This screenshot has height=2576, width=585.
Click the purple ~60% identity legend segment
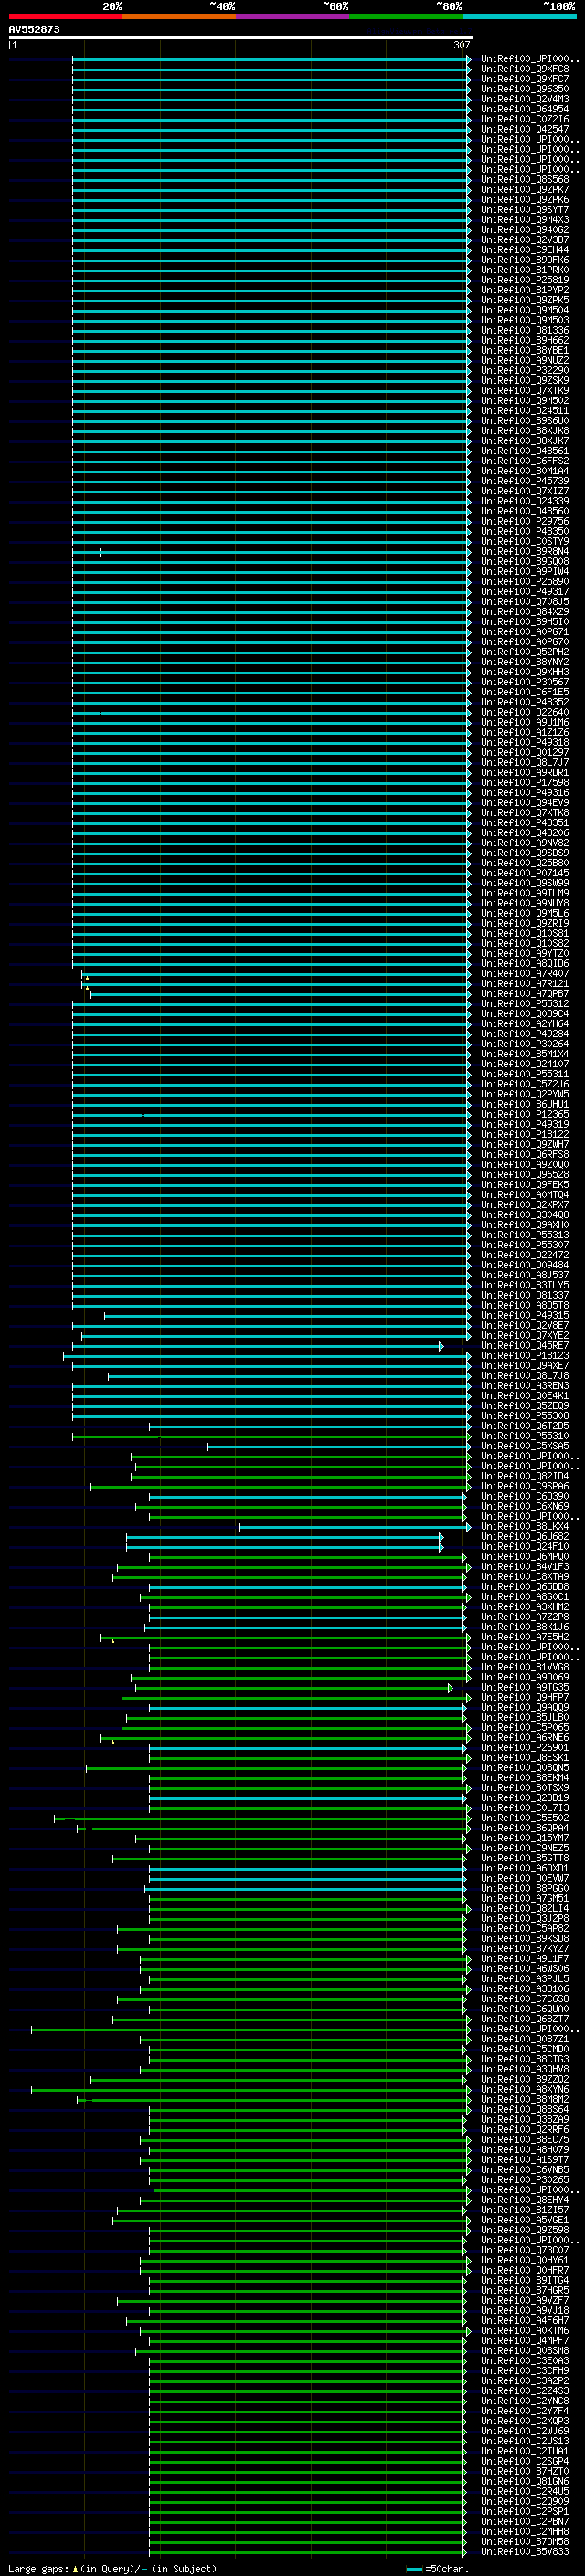[293, 16]
